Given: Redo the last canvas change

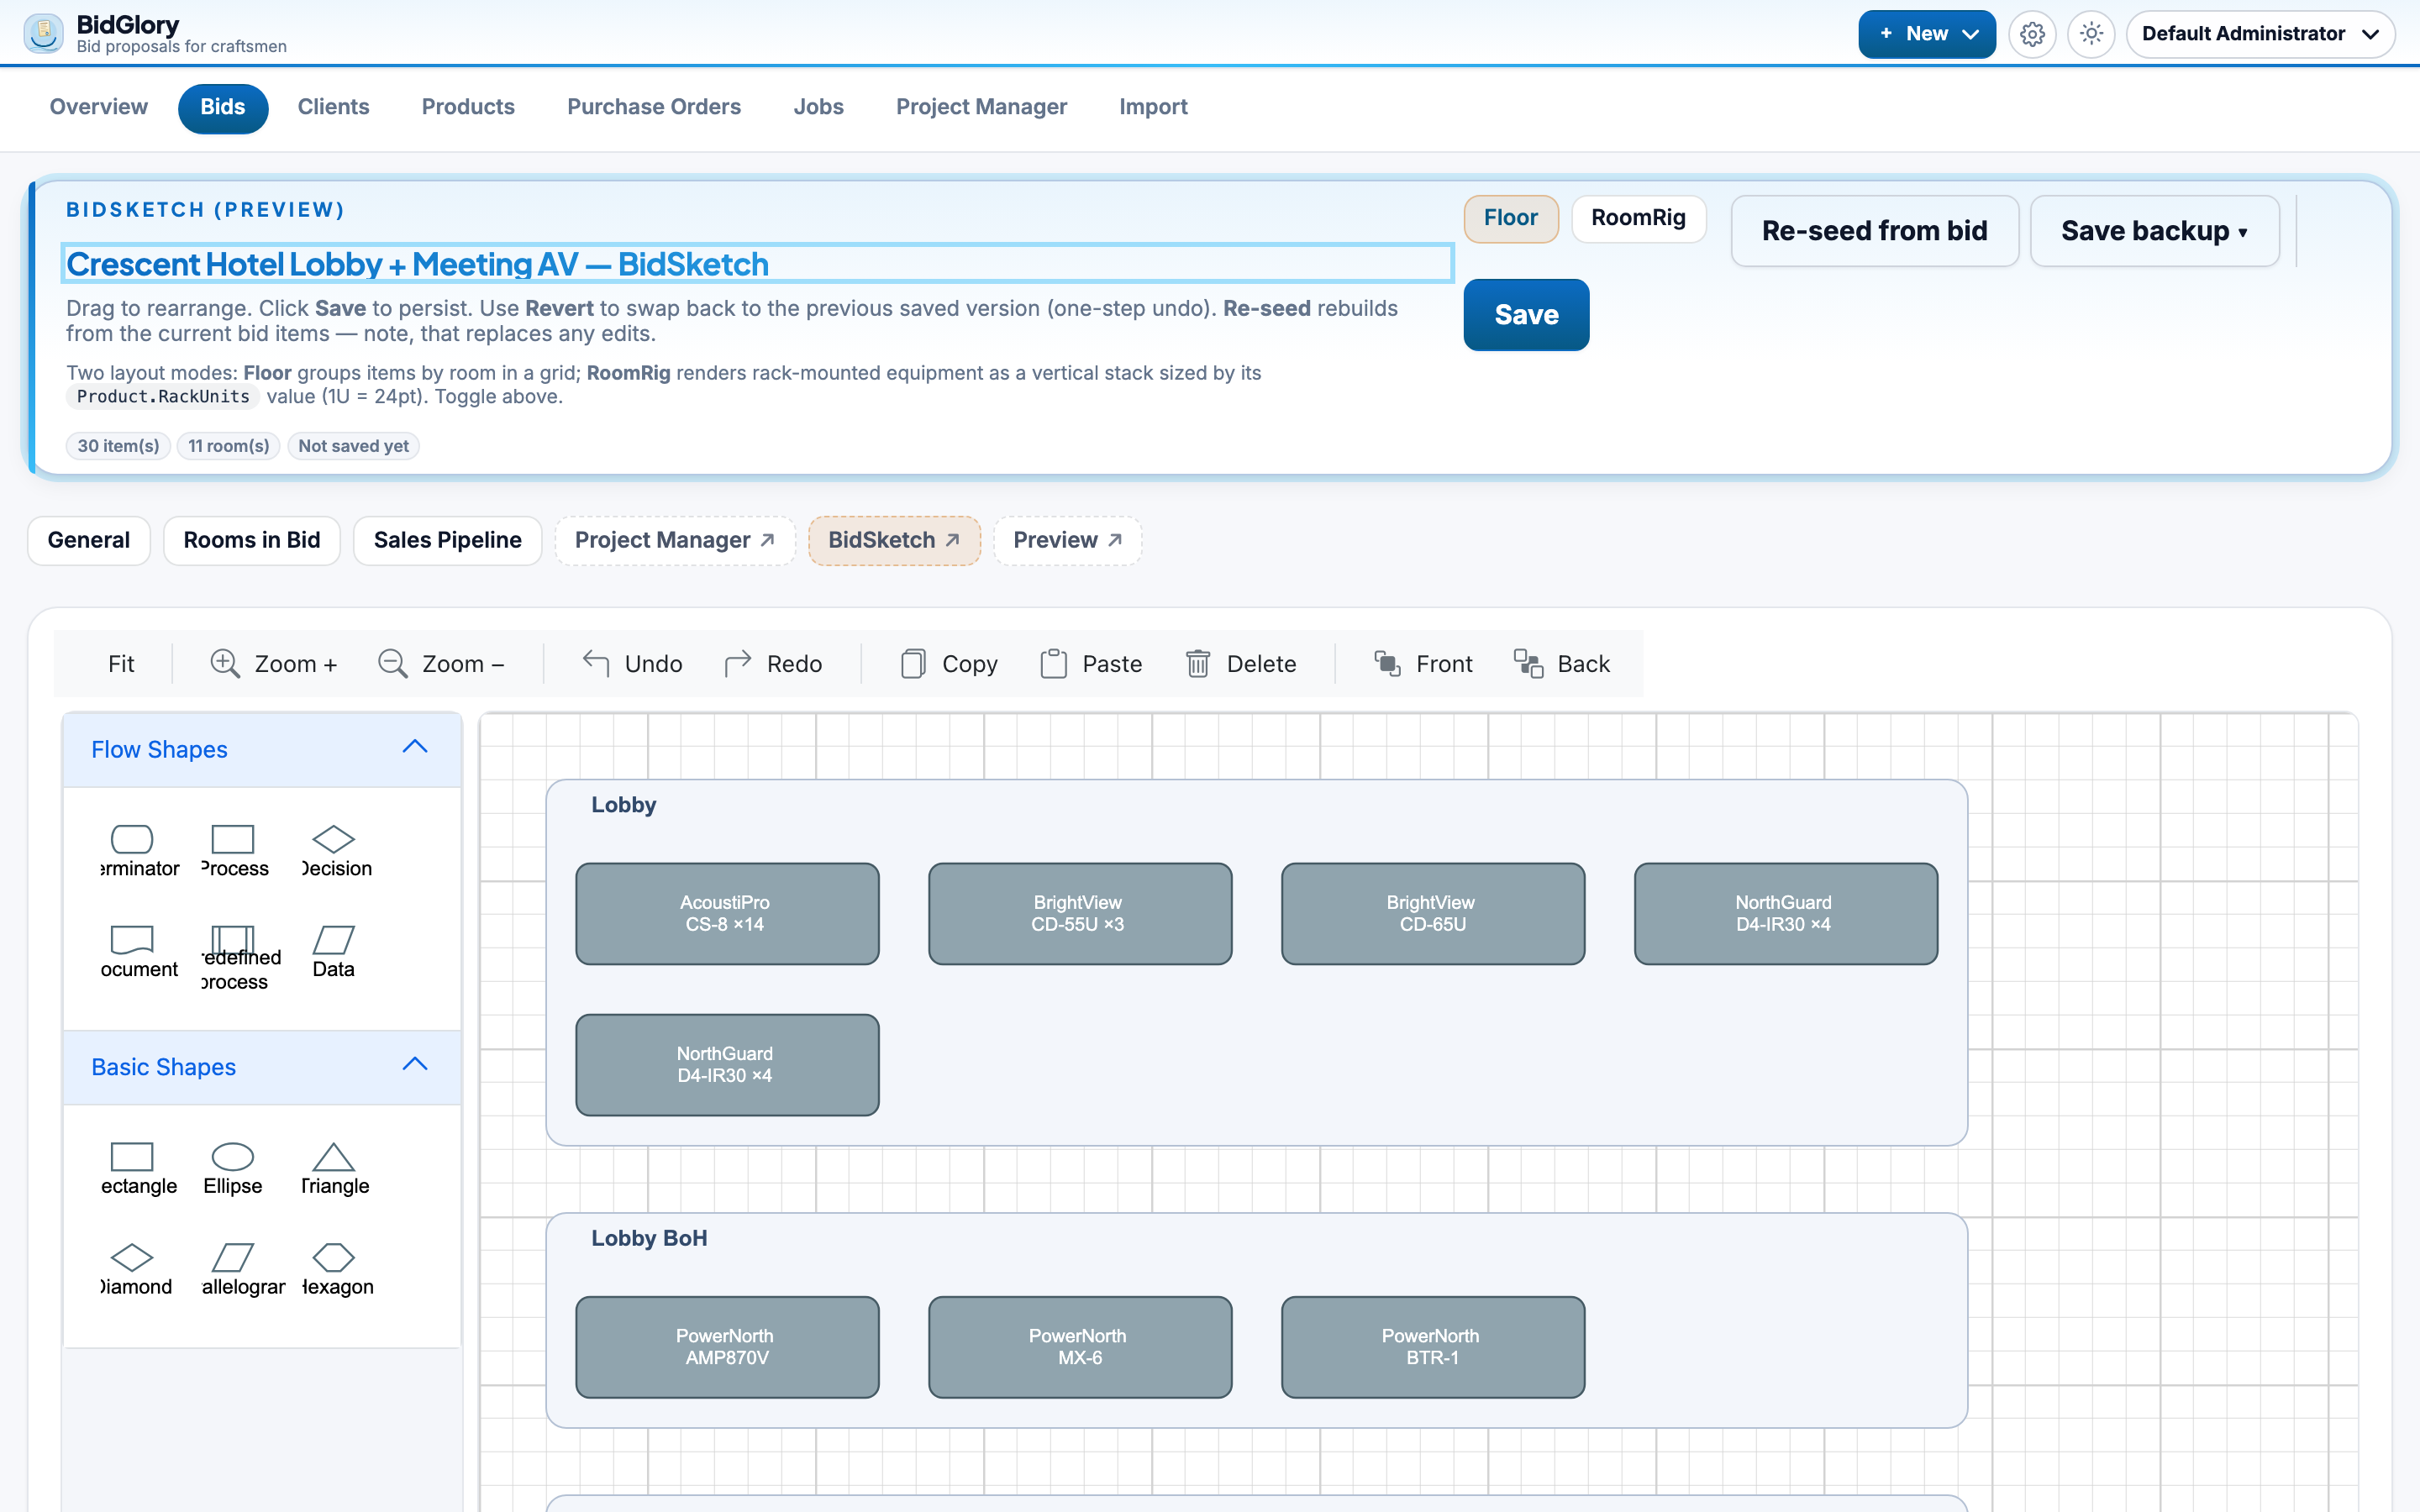Looking at the screenshot, I should click(773, 664).
